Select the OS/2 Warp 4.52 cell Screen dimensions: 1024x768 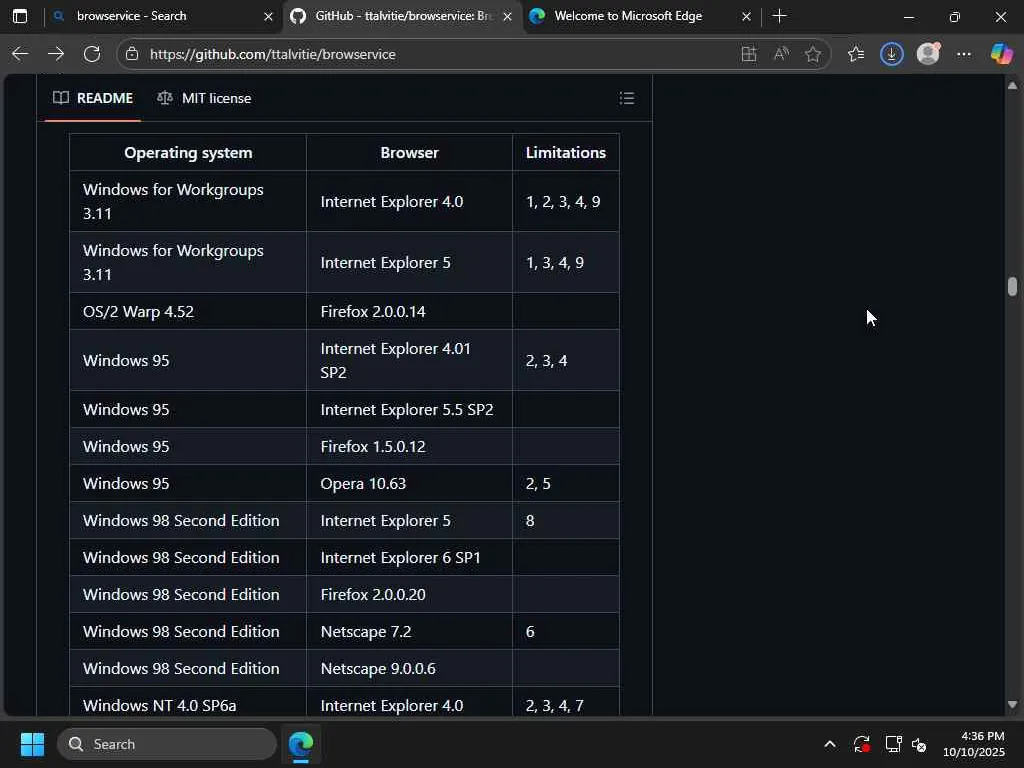click(x=188, y=312)
